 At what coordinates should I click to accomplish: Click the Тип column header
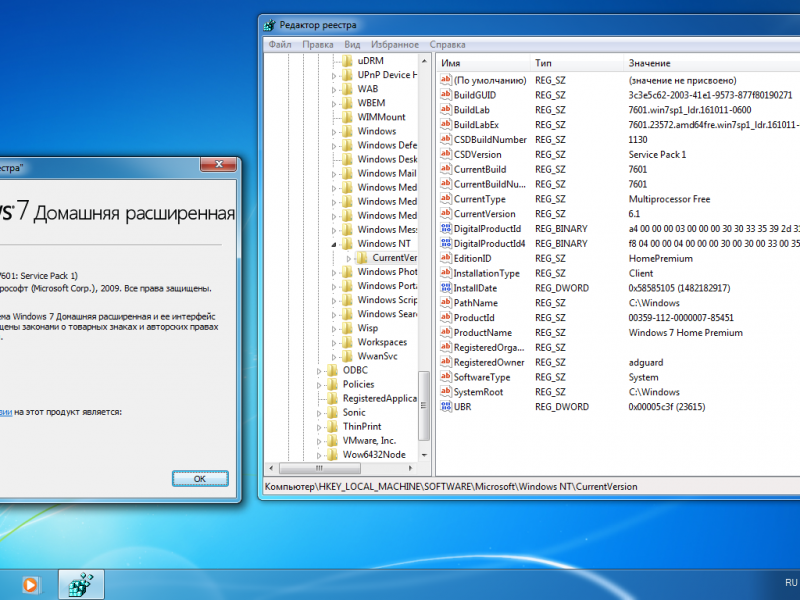point(577,63)
